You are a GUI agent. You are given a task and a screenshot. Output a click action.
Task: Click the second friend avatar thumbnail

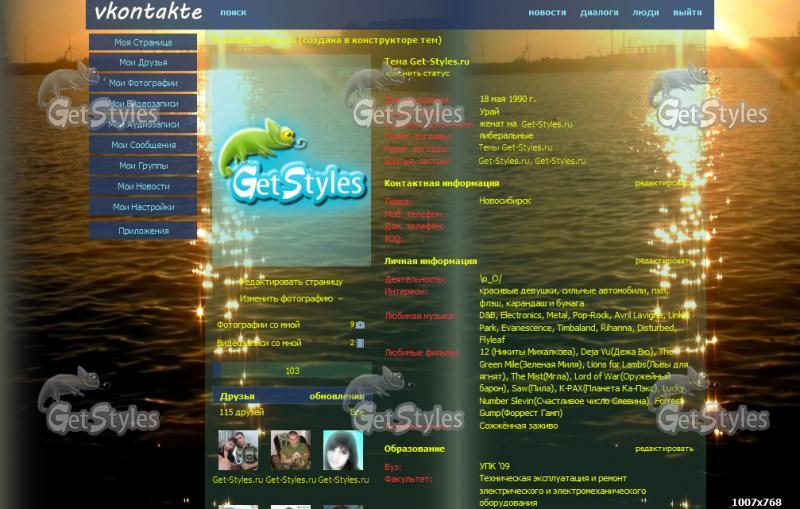tap(290, 451)
